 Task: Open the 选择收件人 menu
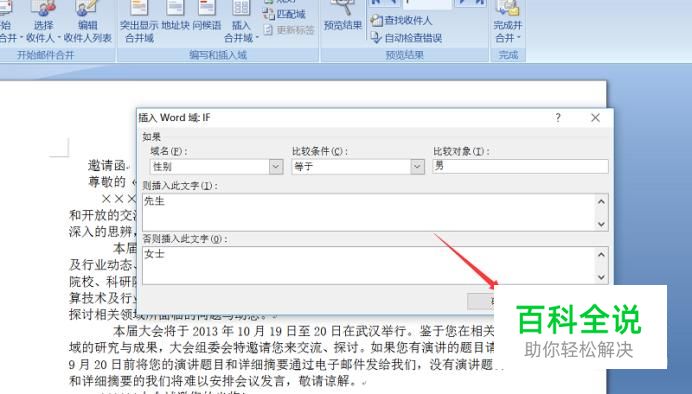click(x=43, y=22)
